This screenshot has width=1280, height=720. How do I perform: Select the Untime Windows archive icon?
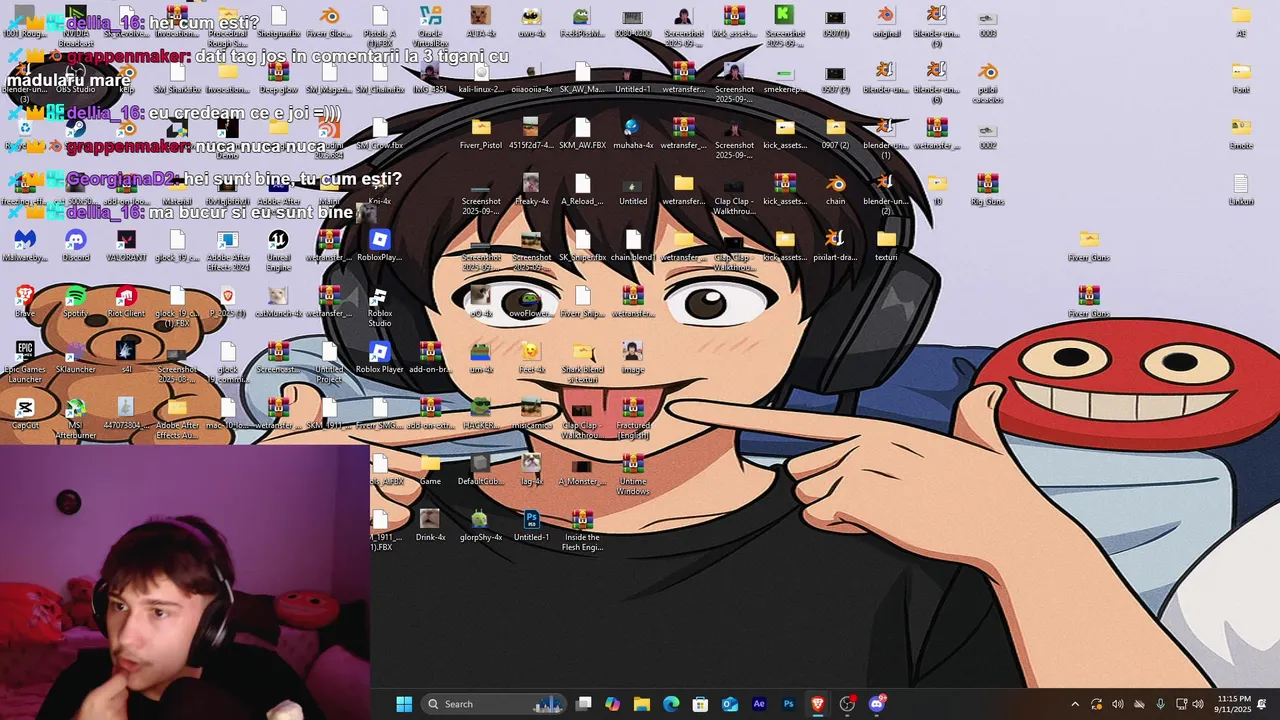point(632,474)
